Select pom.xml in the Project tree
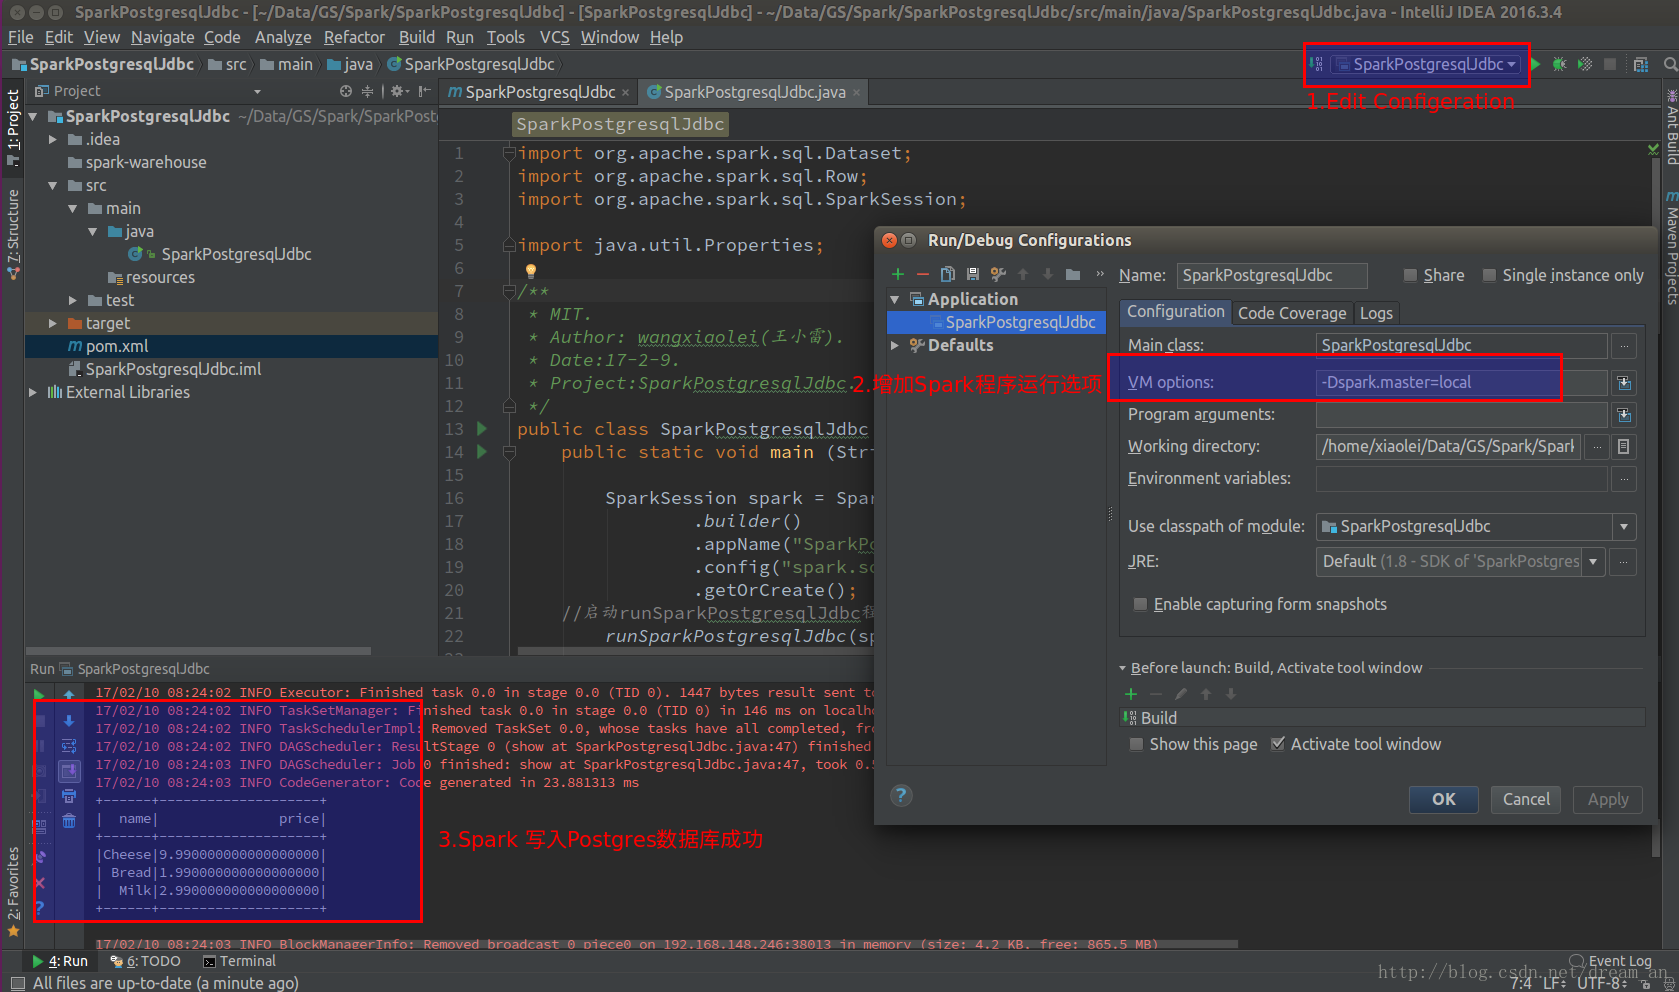This screenshot has width=1679, height=992. tap(117, 346)
